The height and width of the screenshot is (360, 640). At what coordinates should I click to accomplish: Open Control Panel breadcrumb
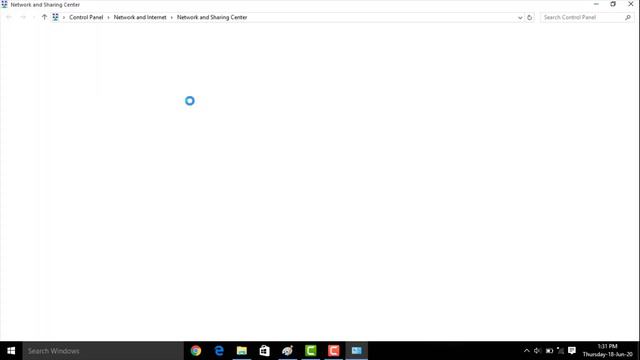[86, 17]
